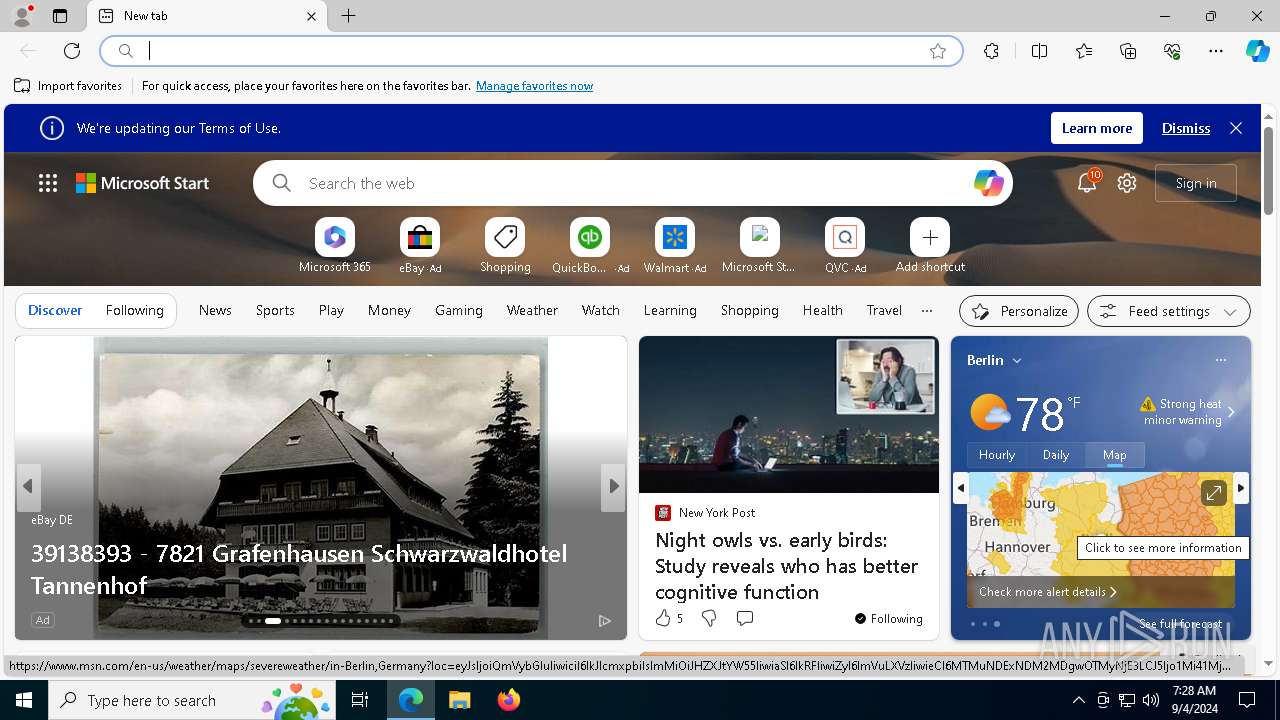The width and height of the screenshot is (1280, 720).
Task: Open File Explorer from taskbar
Action: coord(459,700)
